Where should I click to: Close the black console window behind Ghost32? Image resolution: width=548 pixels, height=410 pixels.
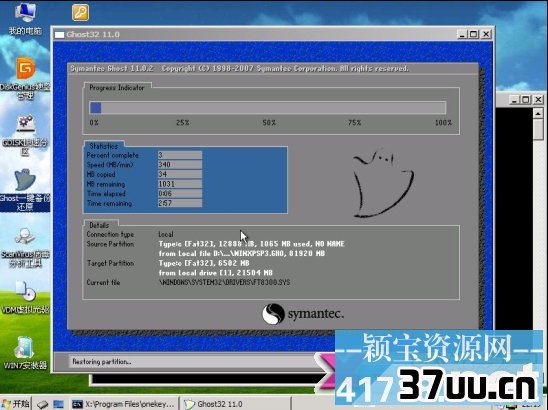click(538, 100)
